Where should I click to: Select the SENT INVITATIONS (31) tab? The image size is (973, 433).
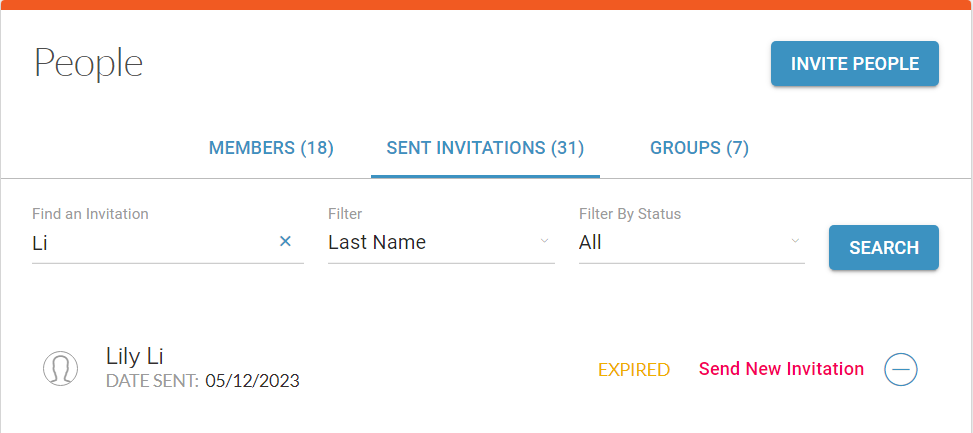[x=485, y=148]
